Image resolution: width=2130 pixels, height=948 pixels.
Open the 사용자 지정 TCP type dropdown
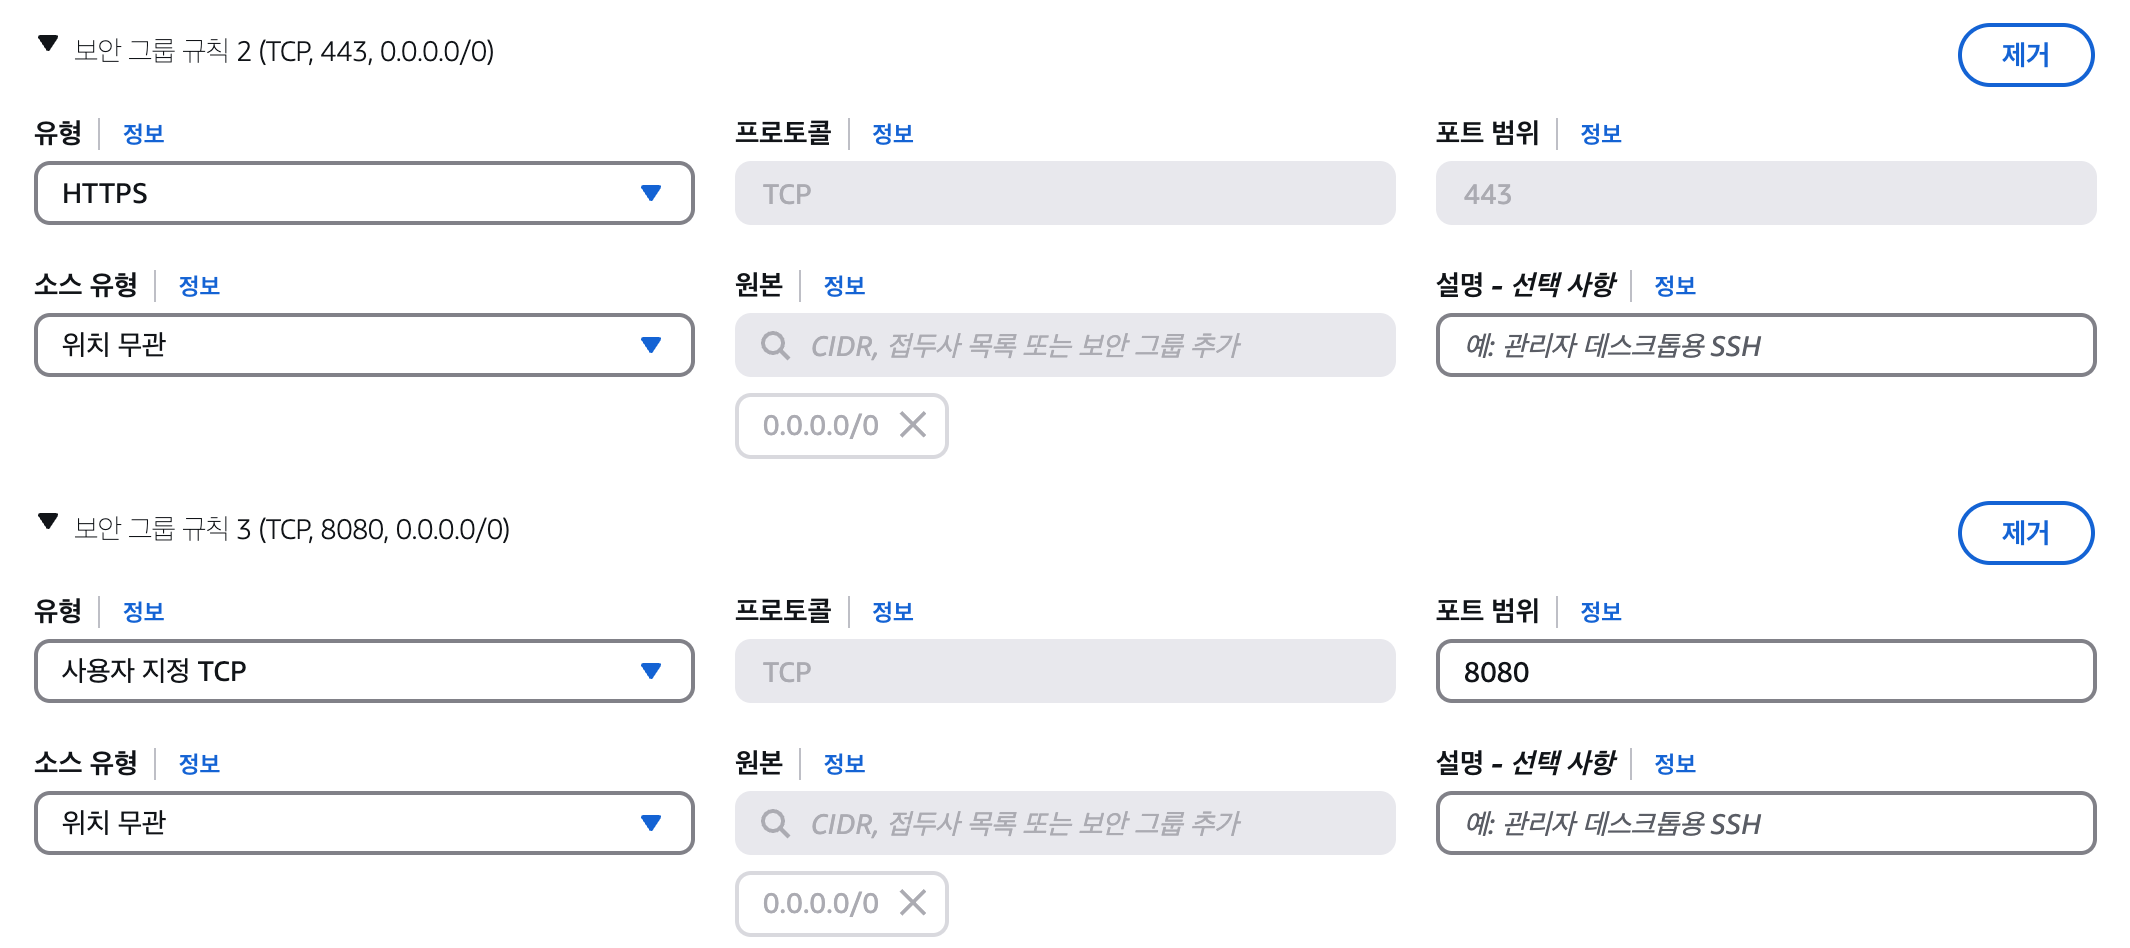pyautogui.click(x=364, y=671)
